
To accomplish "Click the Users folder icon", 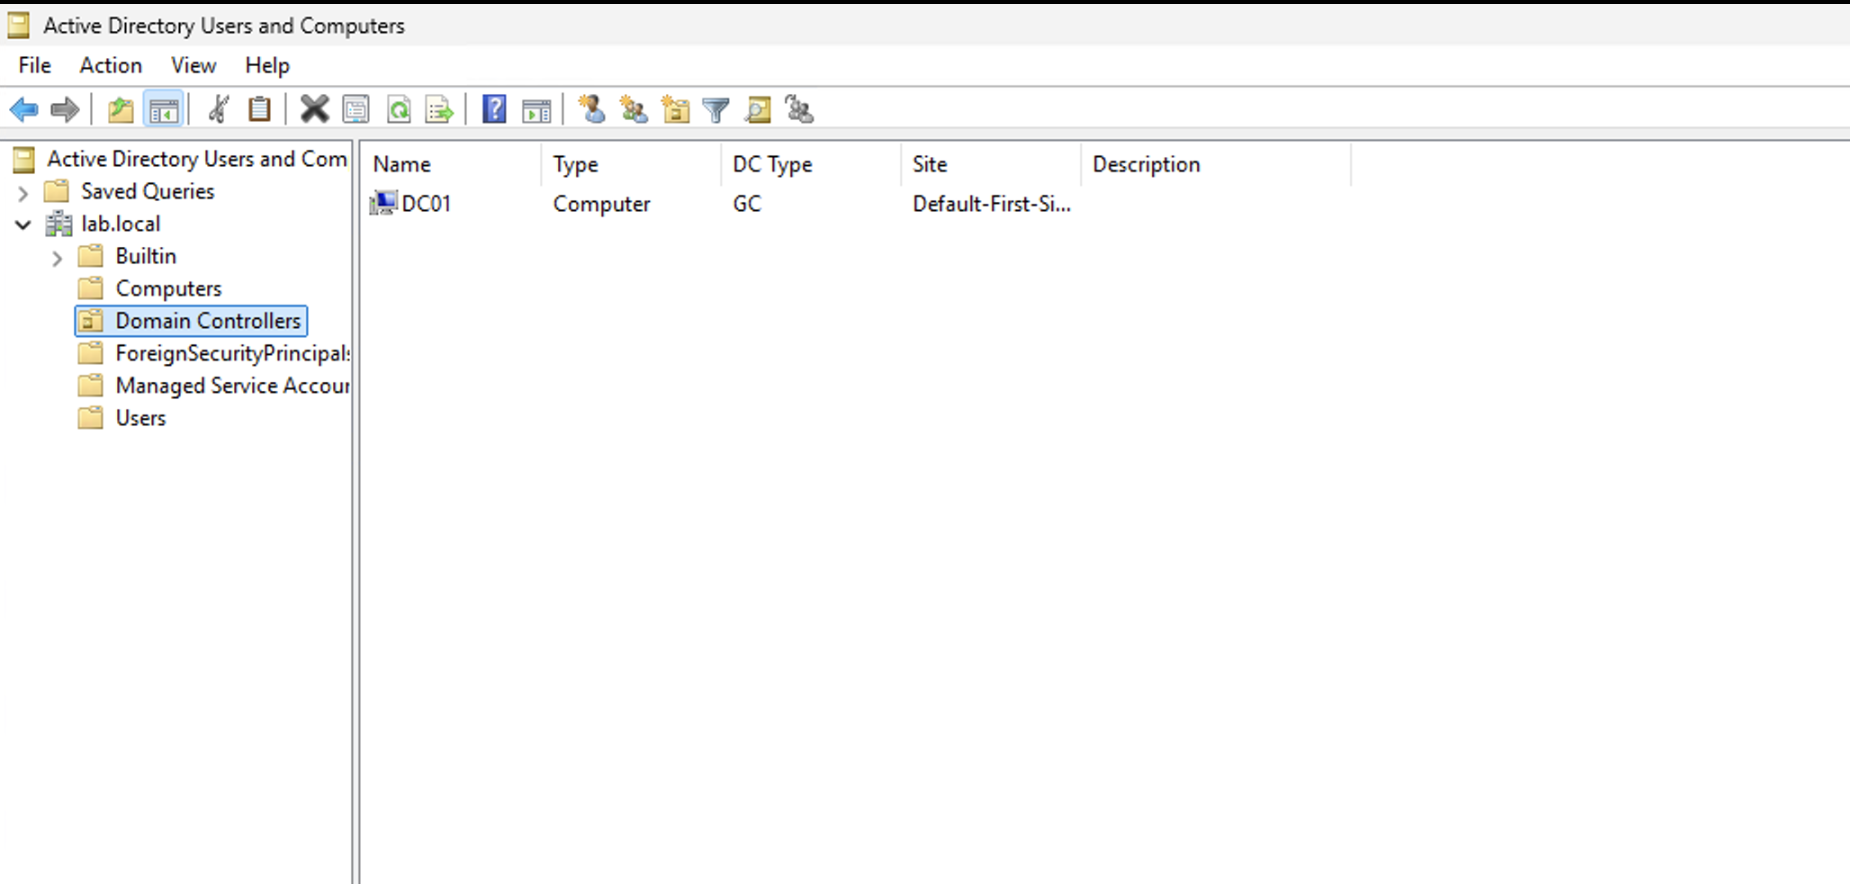I will click(x=91, y=418).
